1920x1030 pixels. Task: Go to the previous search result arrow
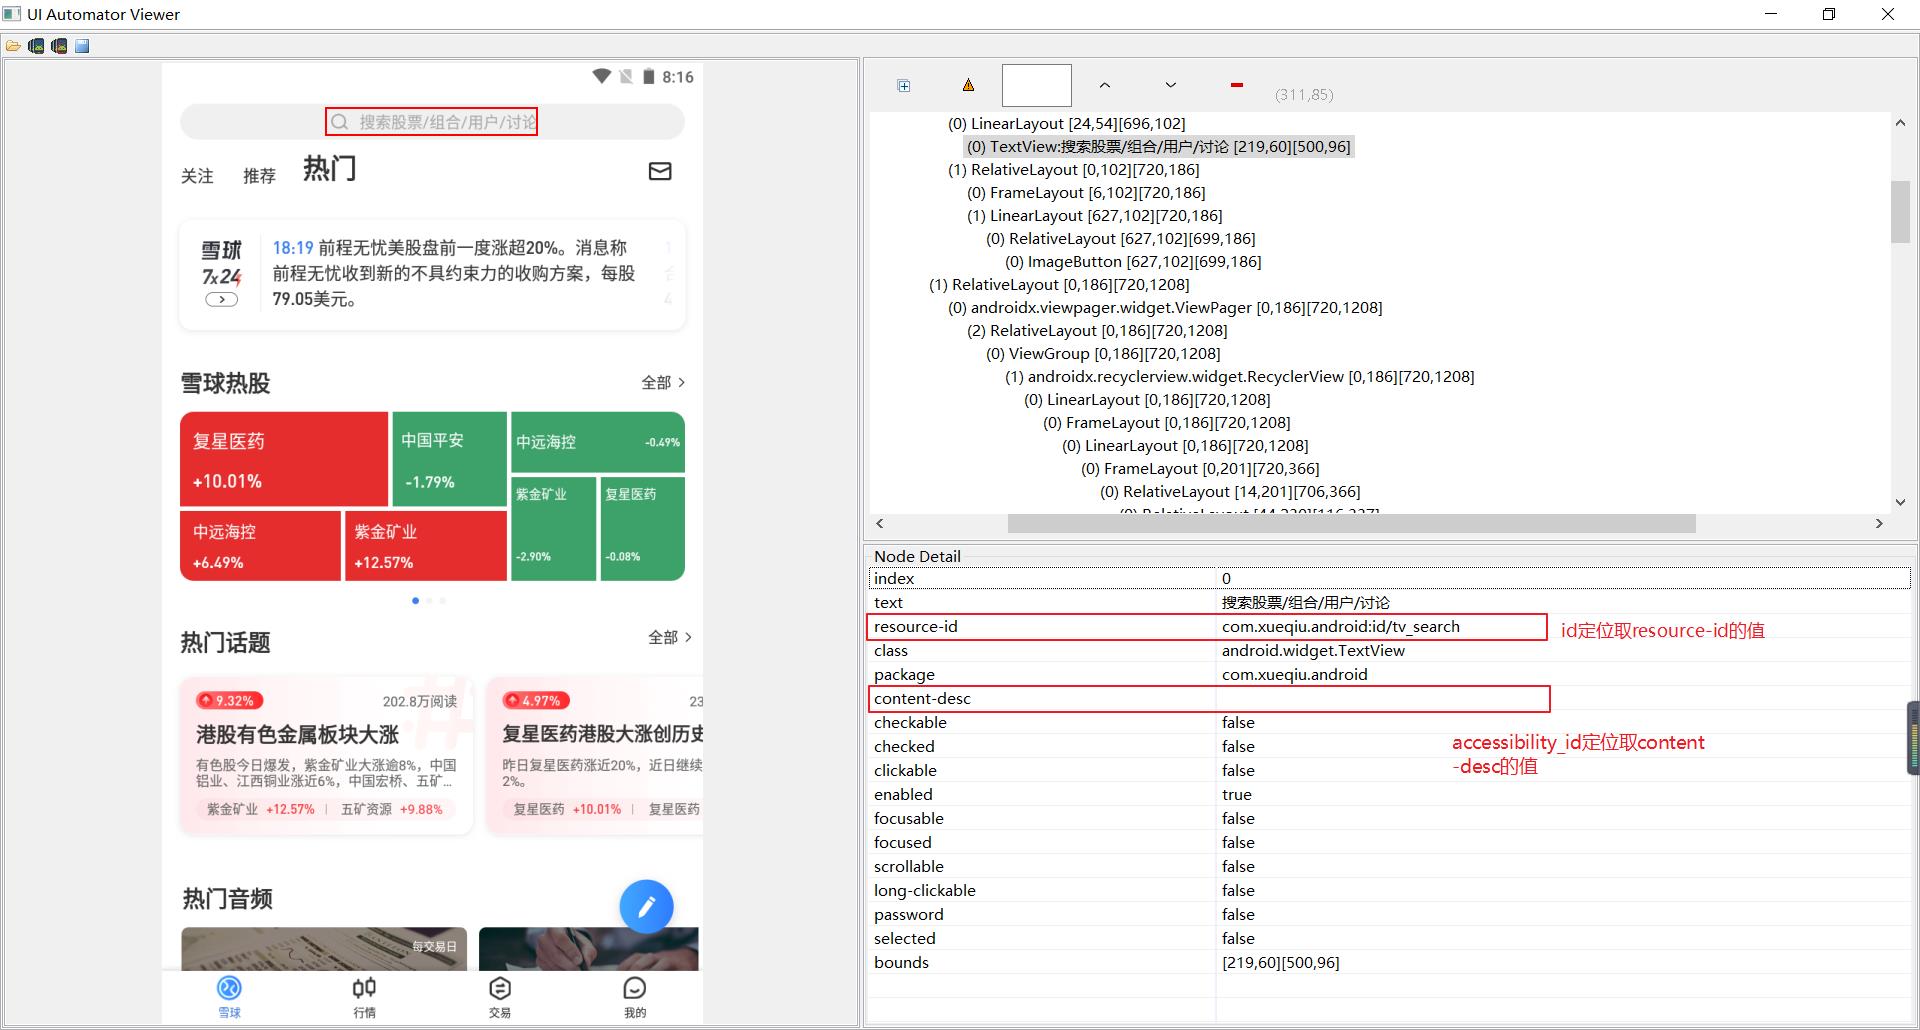[1105, 85]
